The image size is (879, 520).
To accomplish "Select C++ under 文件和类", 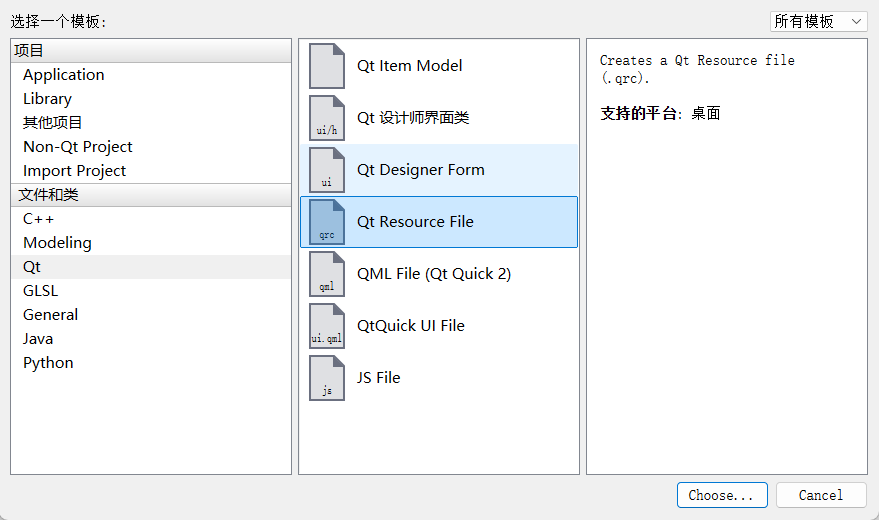I will tap(151, 219).
